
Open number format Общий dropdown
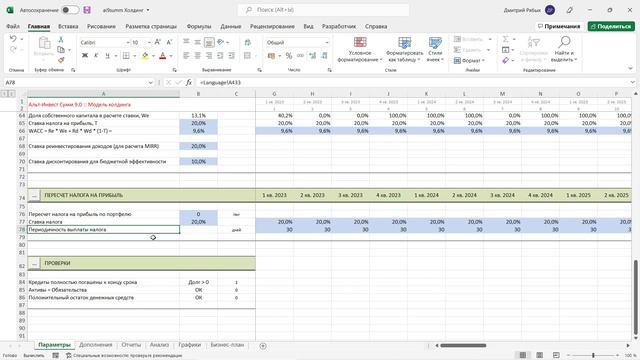[327, 42]
